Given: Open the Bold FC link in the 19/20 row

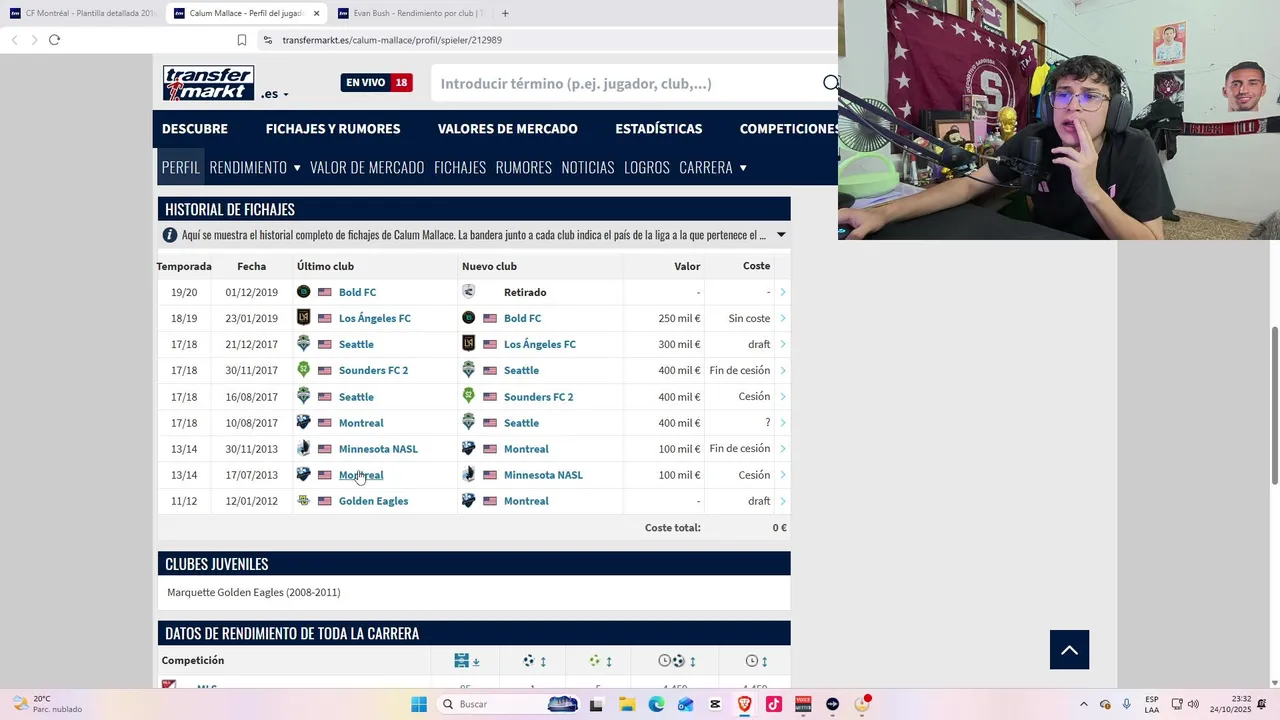Looking at the screenshot, I should click(x=357, y=292).
